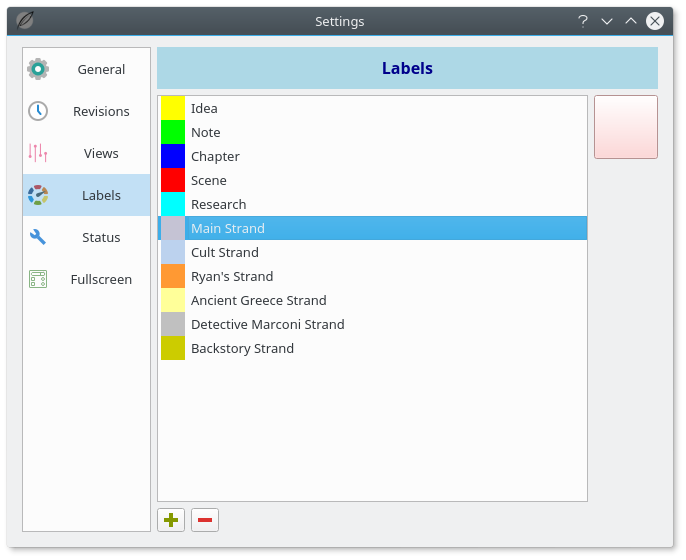Click the General gear icon
This screenshot has width=686, height=560.
tap(38, 69)
